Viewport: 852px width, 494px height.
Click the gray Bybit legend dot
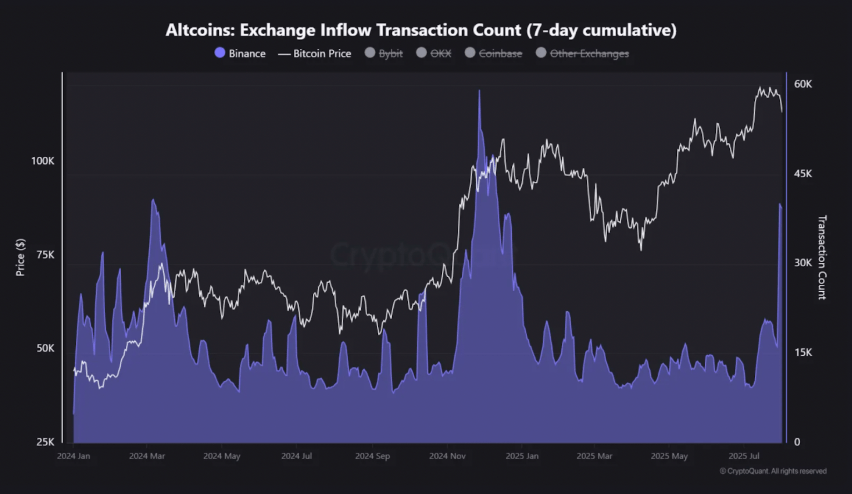371,53
